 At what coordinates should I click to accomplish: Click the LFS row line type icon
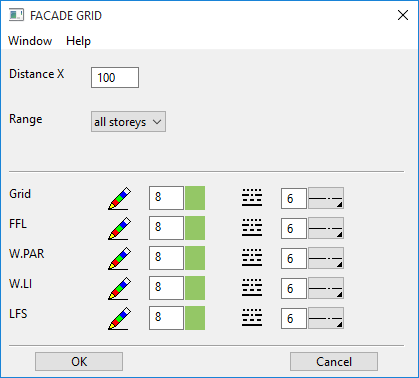(x=252, y=318)
